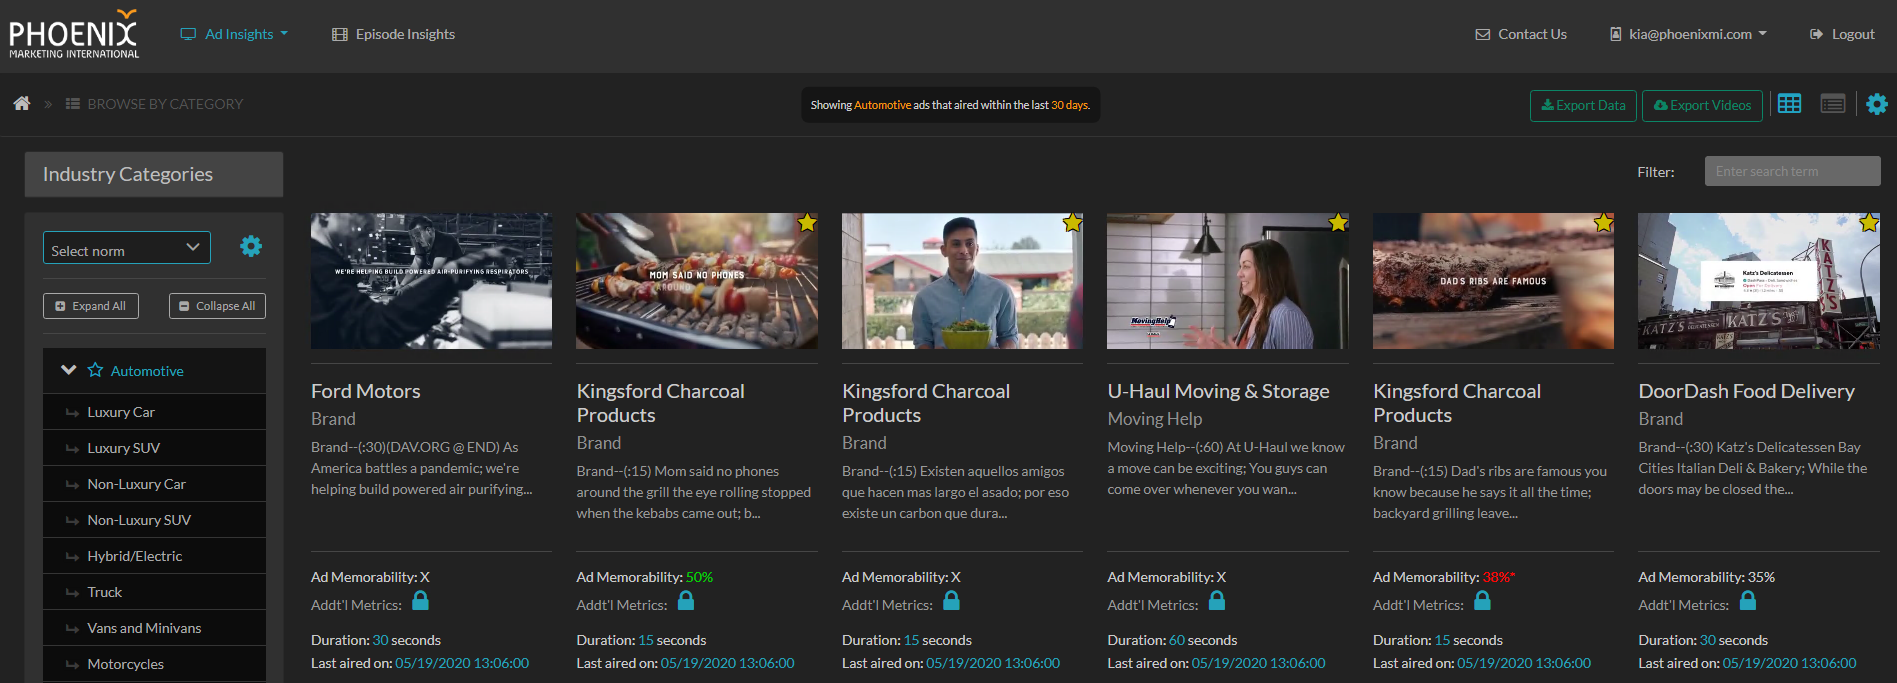Click Contact Us in the top bar

click(1521, 34)
